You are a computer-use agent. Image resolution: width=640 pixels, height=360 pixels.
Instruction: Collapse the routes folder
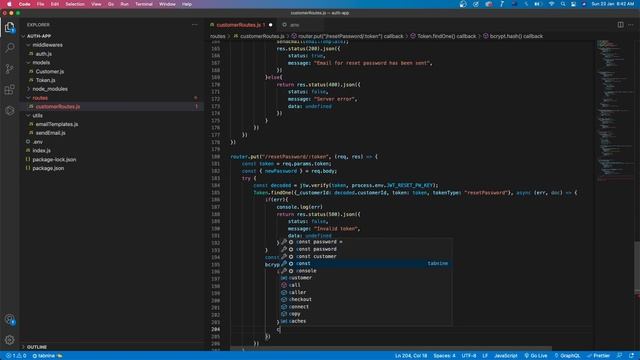click(x=40, y=98)
